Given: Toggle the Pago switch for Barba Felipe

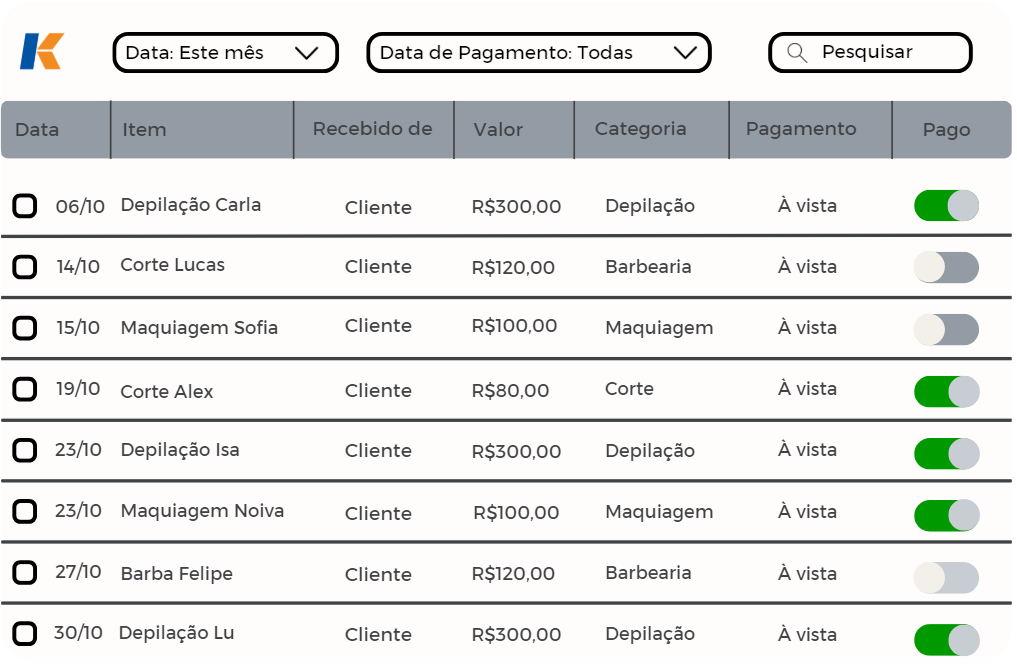Looking at the screenshot, I should (x=946, y=577).
